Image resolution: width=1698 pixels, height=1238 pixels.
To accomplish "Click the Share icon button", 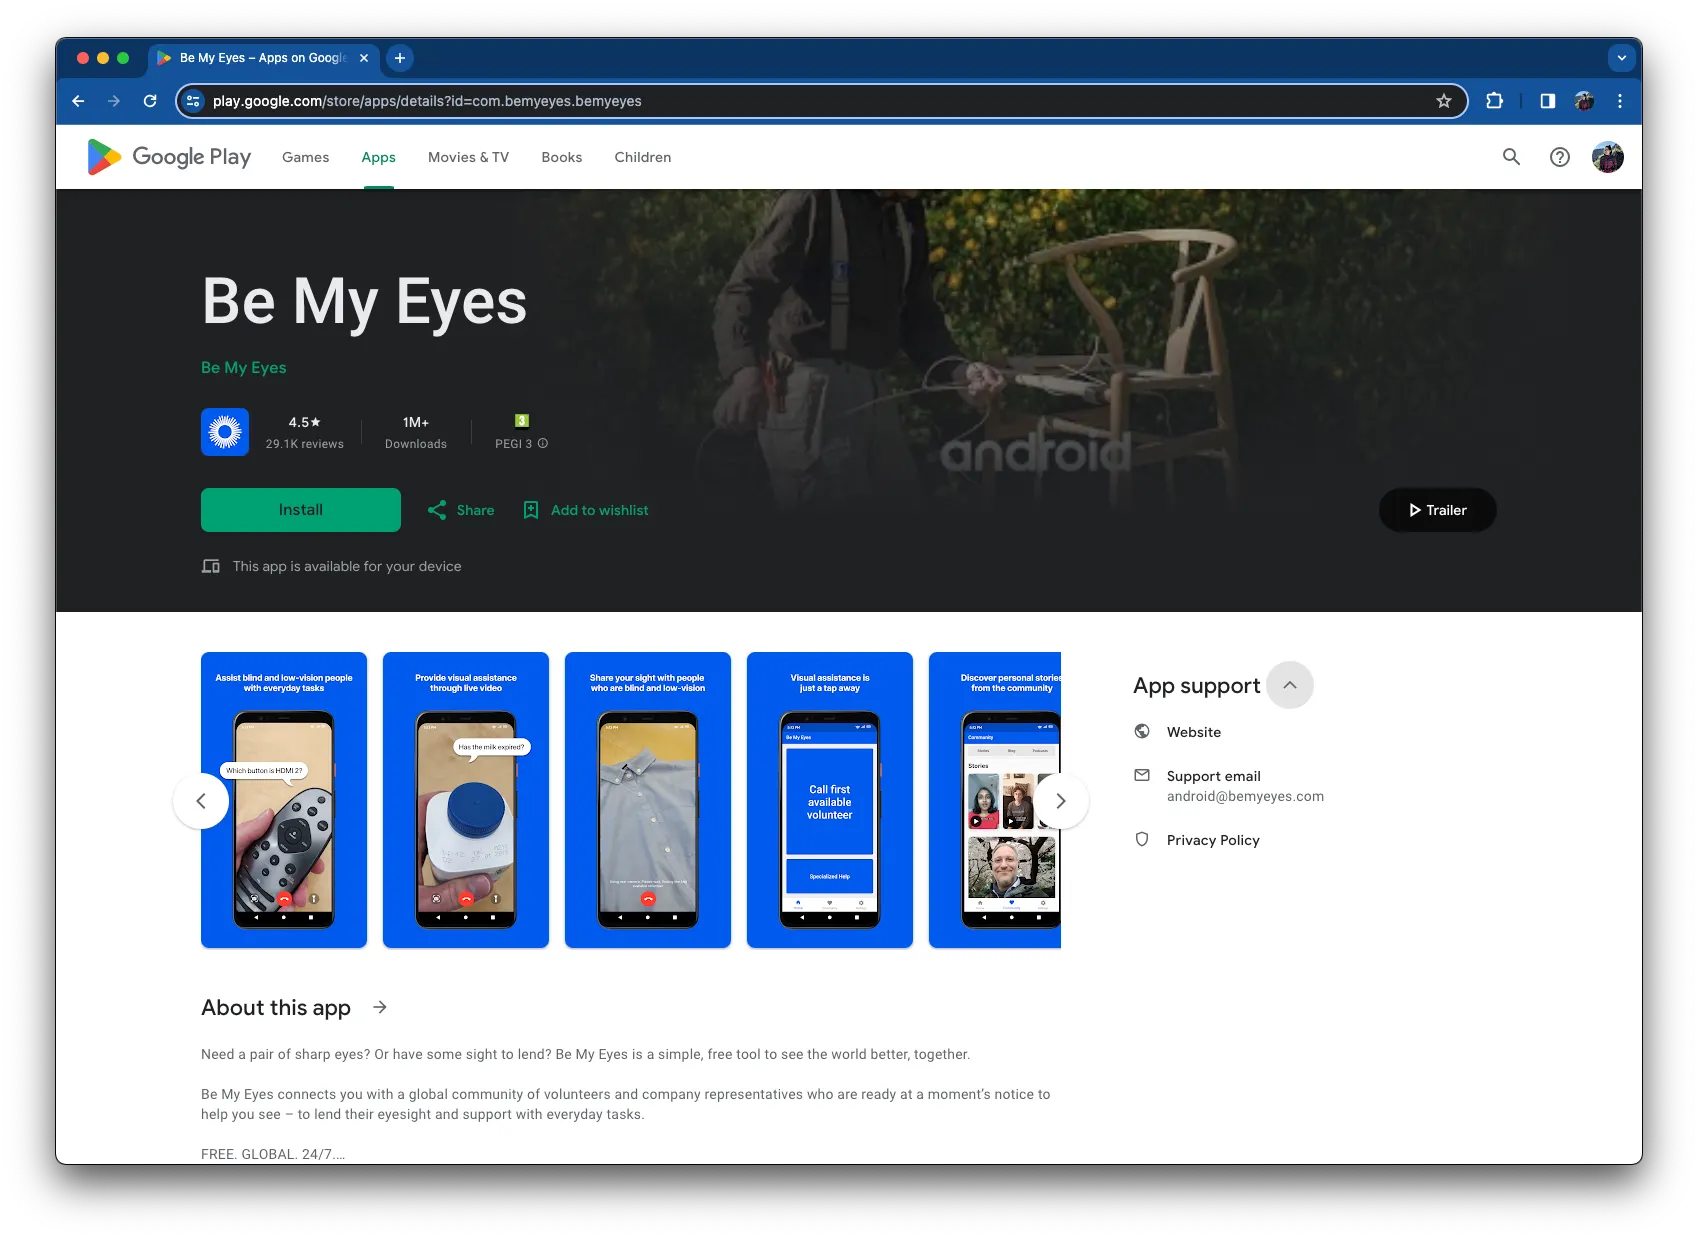I will [437, 510].
